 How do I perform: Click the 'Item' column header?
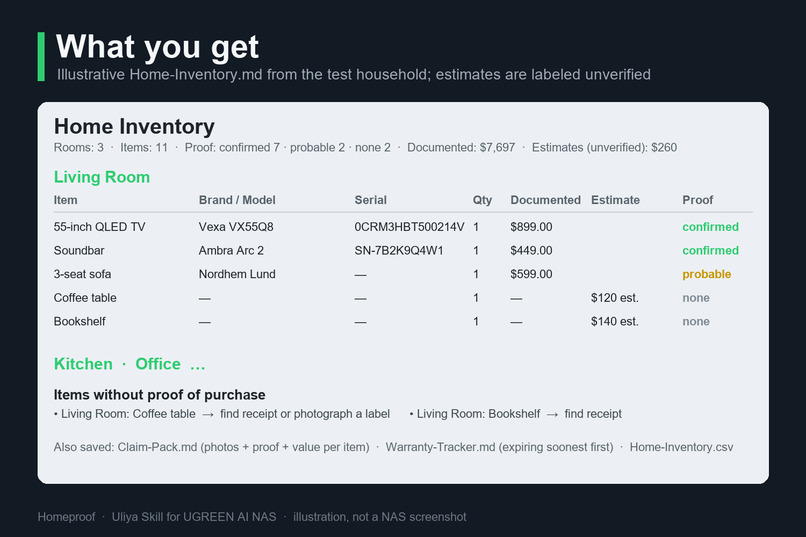(x=65, y=200)
